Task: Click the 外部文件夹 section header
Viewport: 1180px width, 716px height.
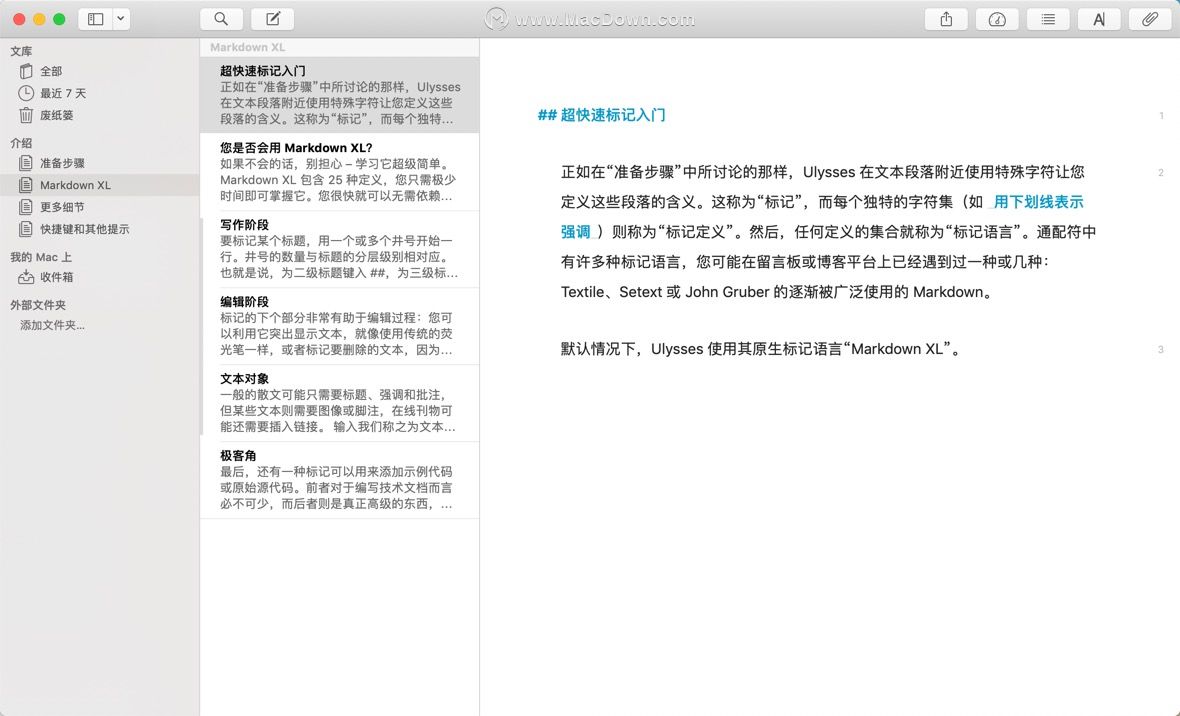Action: [x=38, y=305]
